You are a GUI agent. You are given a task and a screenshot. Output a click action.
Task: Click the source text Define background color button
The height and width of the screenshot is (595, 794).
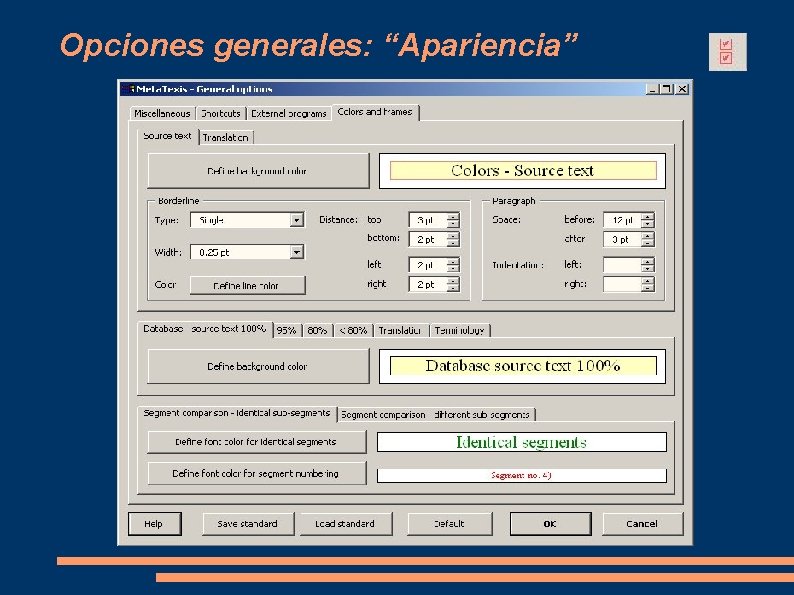(258, 171)
